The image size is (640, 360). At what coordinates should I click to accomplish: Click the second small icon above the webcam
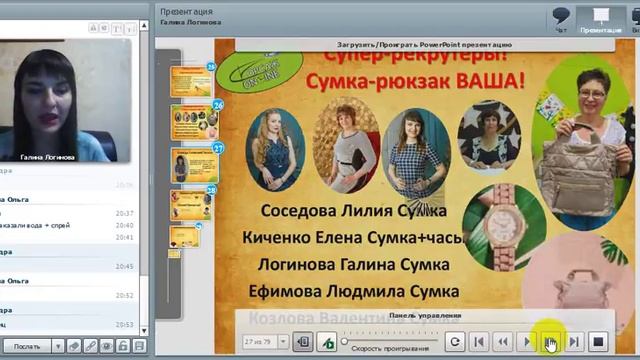[104, 28]
